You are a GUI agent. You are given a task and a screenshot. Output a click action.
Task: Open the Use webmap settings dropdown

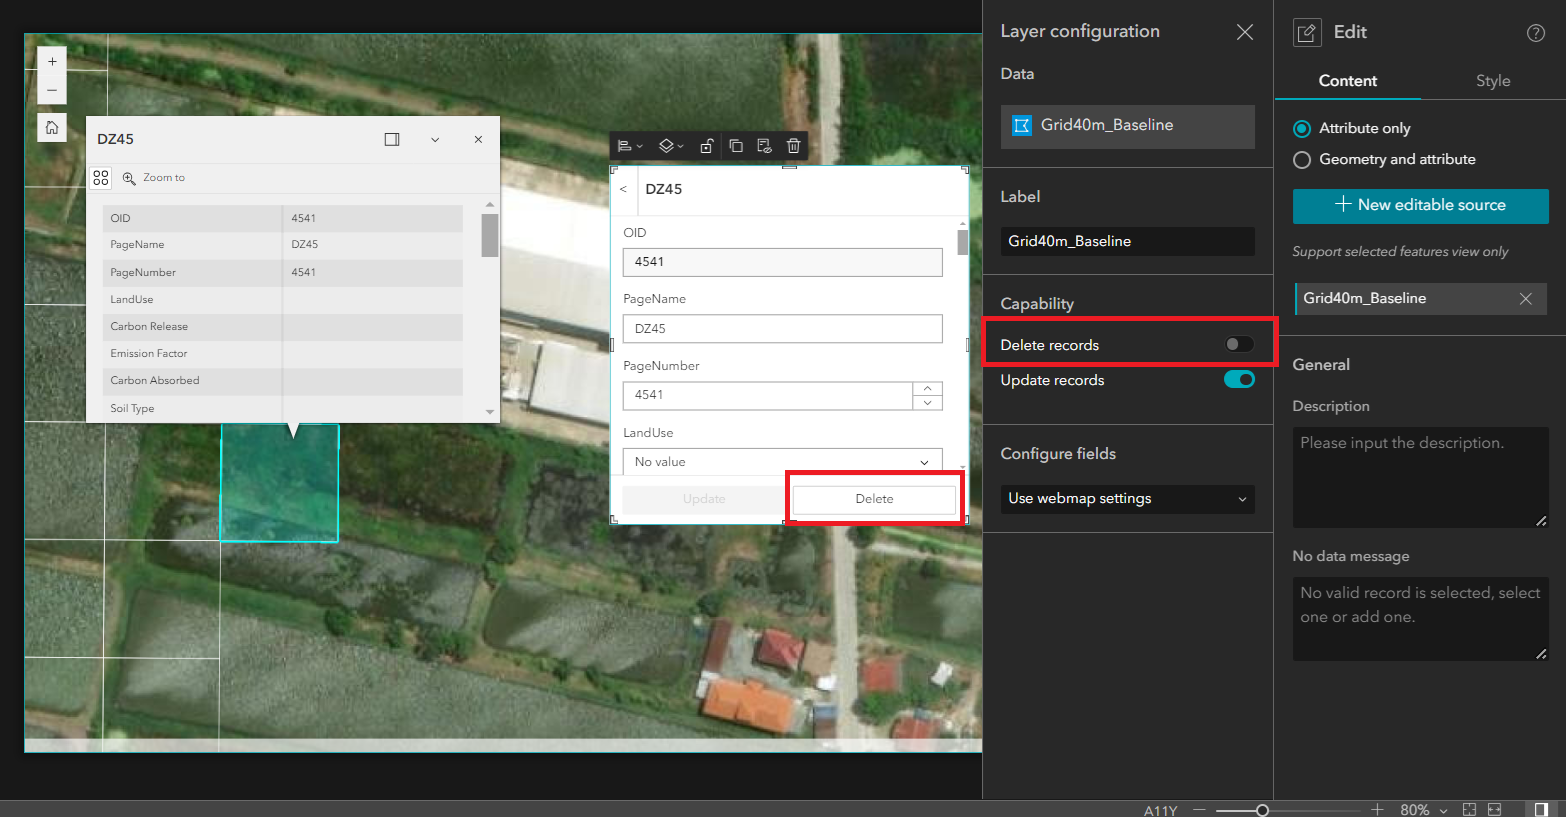1127,499
